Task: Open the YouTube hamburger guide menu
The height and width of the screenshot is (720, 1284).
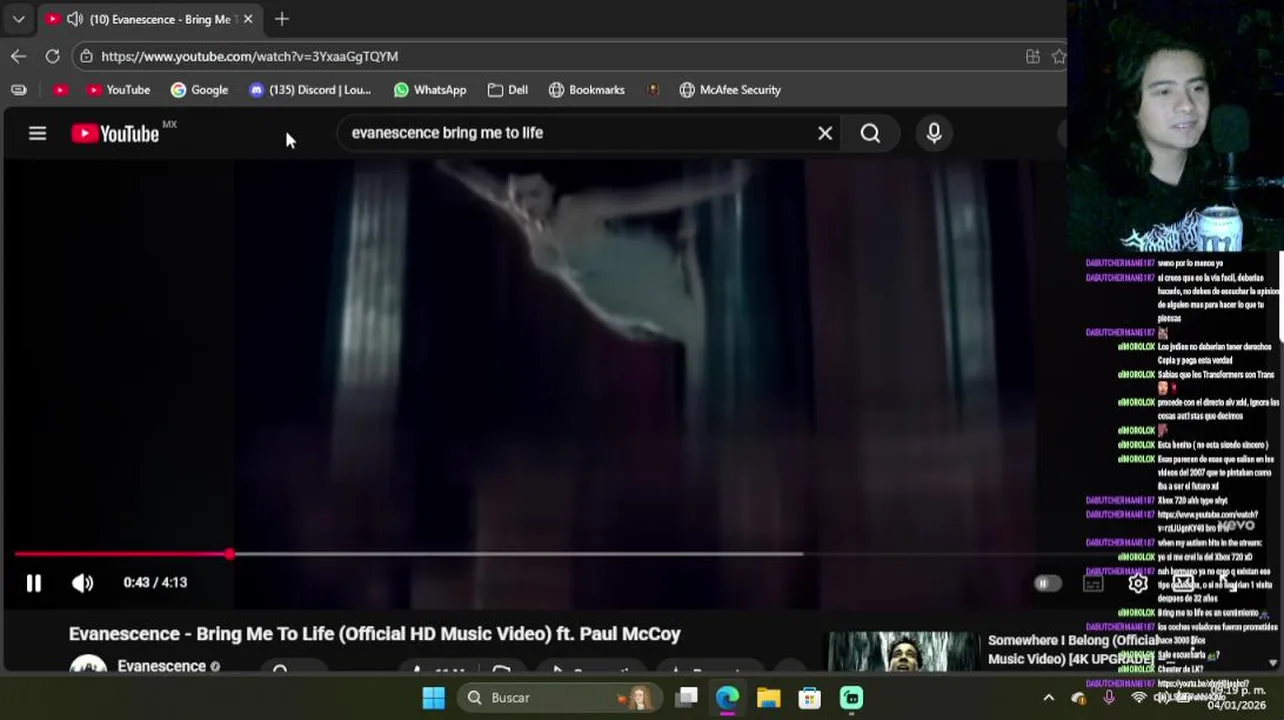Action: click(37, 133)
